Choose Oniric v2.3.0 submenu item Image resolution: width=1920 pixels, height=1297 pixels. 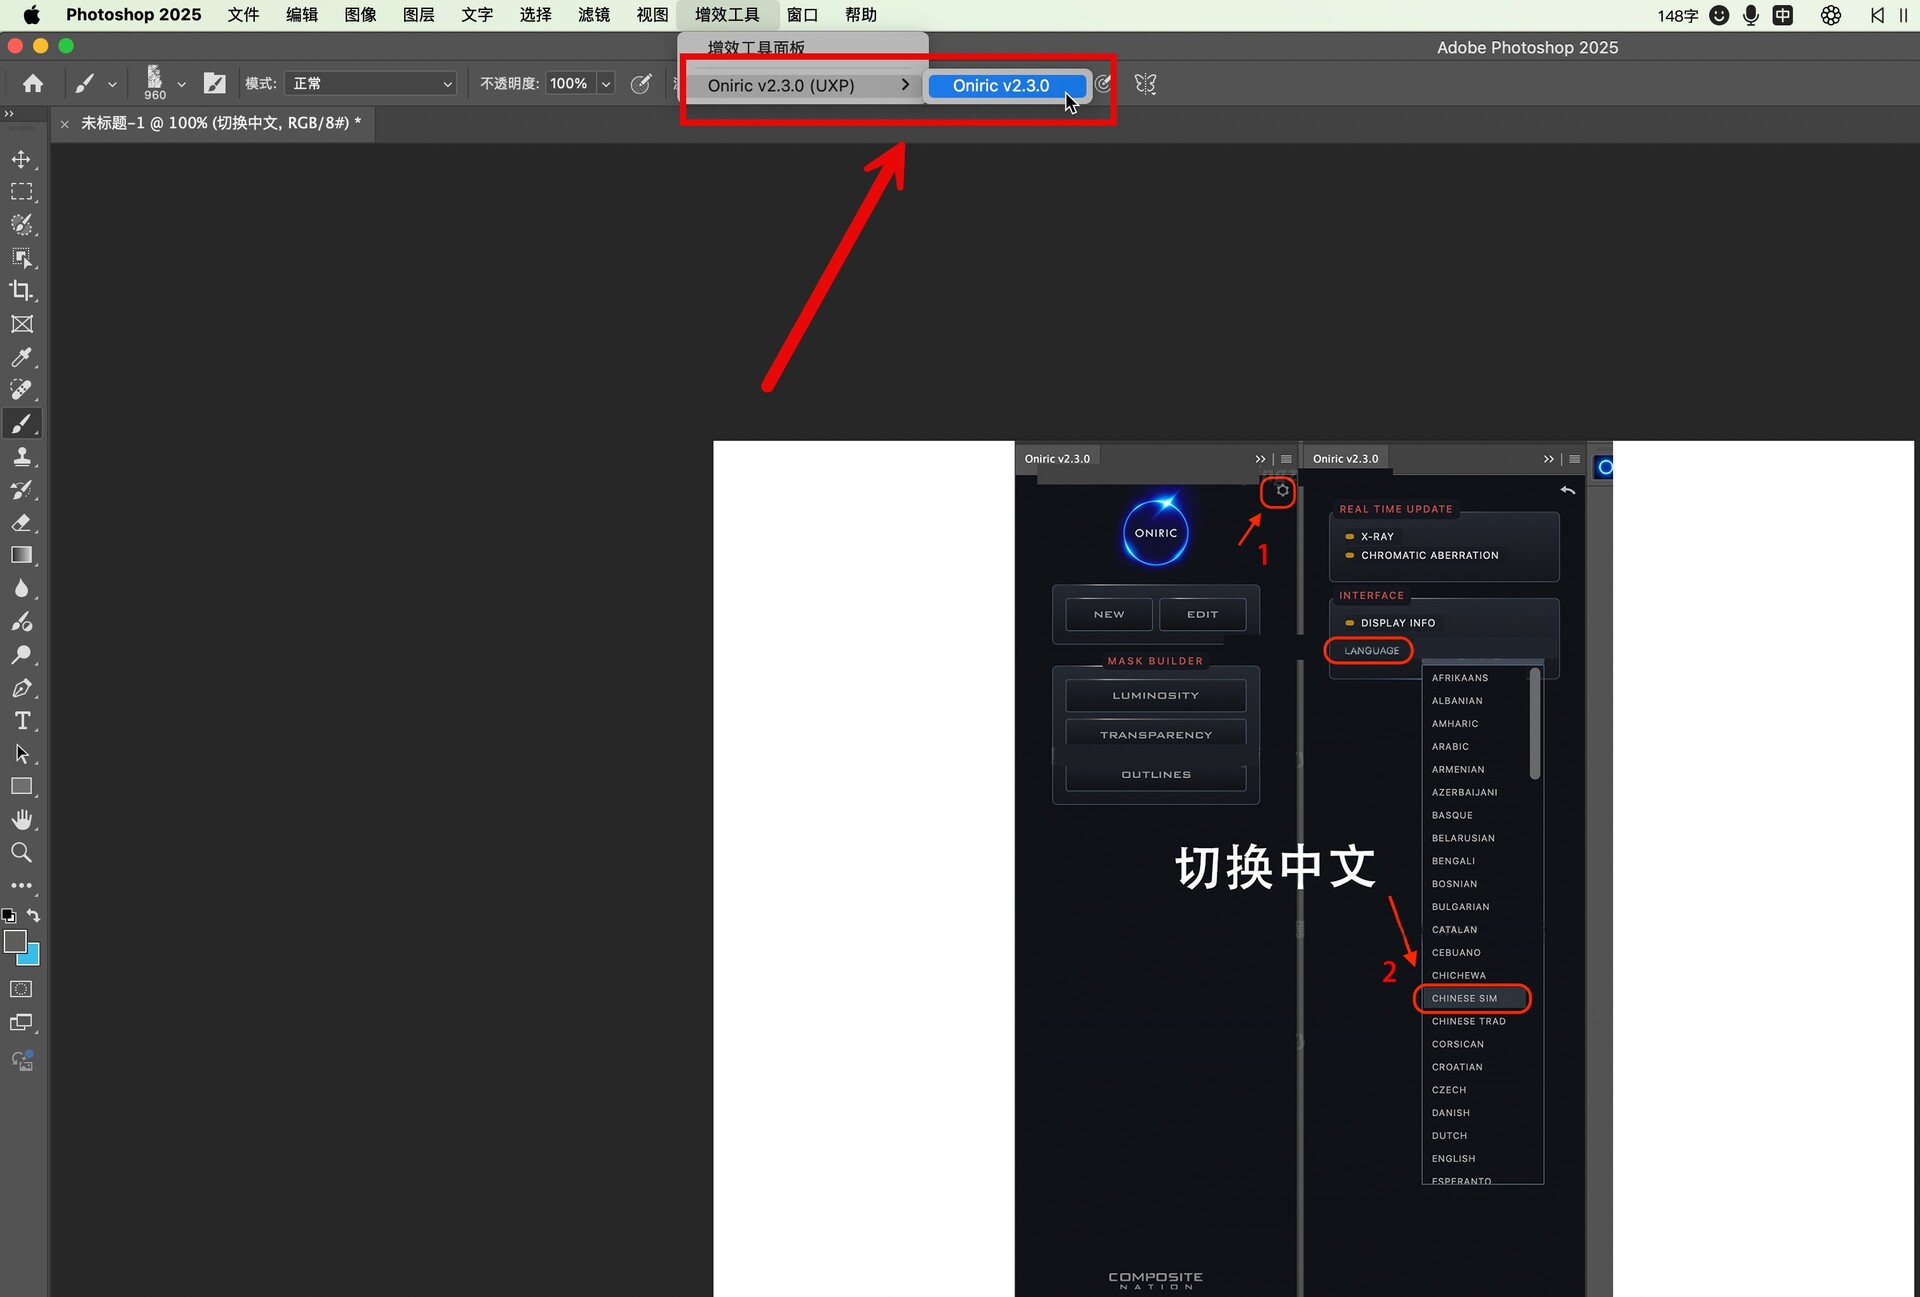click(1006, 85)
